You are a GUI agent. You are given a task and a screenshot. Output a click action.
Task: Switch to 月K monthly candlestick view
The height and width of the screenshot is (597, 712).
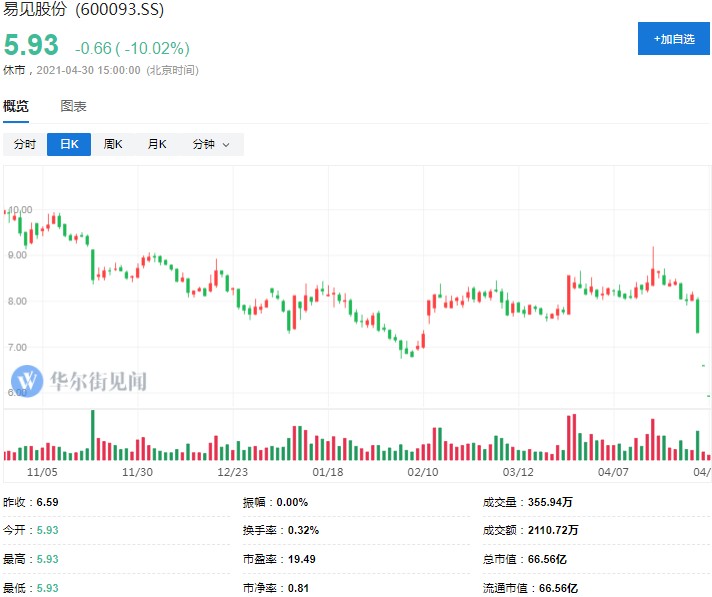click(157, 144)
